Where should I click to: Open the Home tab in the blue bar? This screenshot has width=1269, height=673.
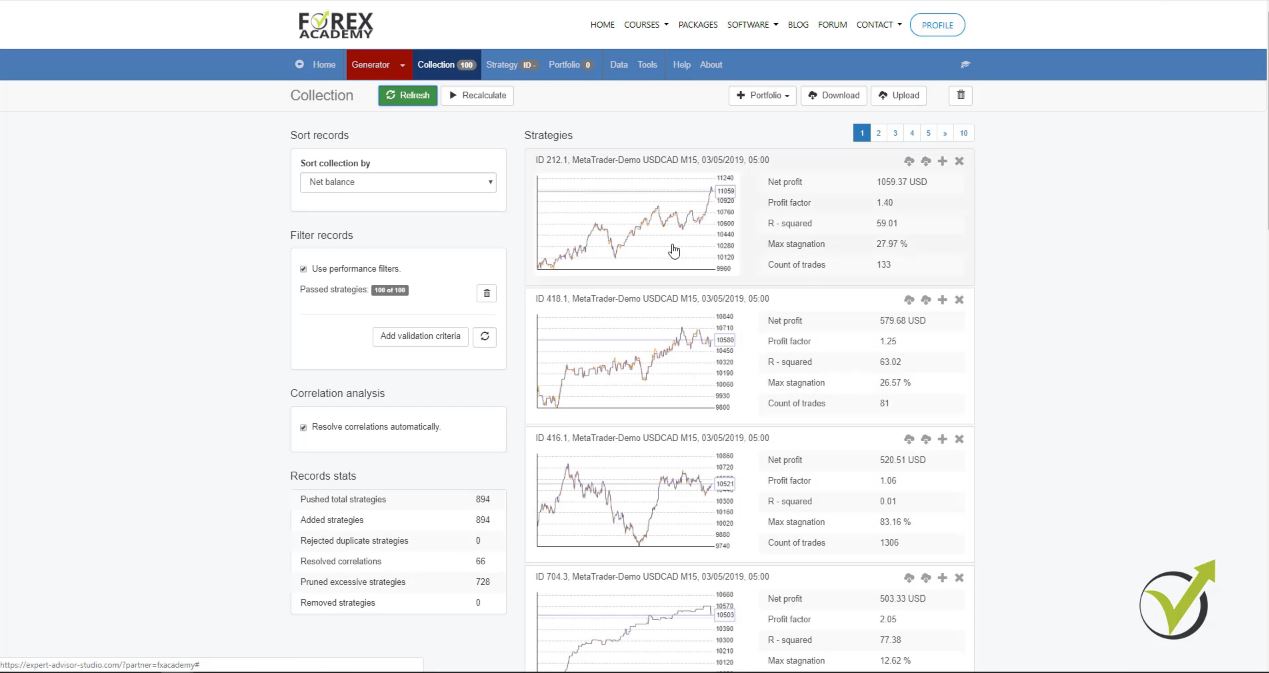(324, 65)
